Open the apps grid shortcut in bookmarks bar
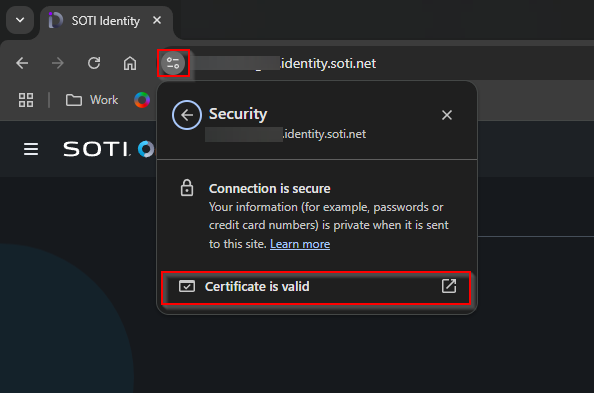 pyautogui.click(x=26, y=100)
